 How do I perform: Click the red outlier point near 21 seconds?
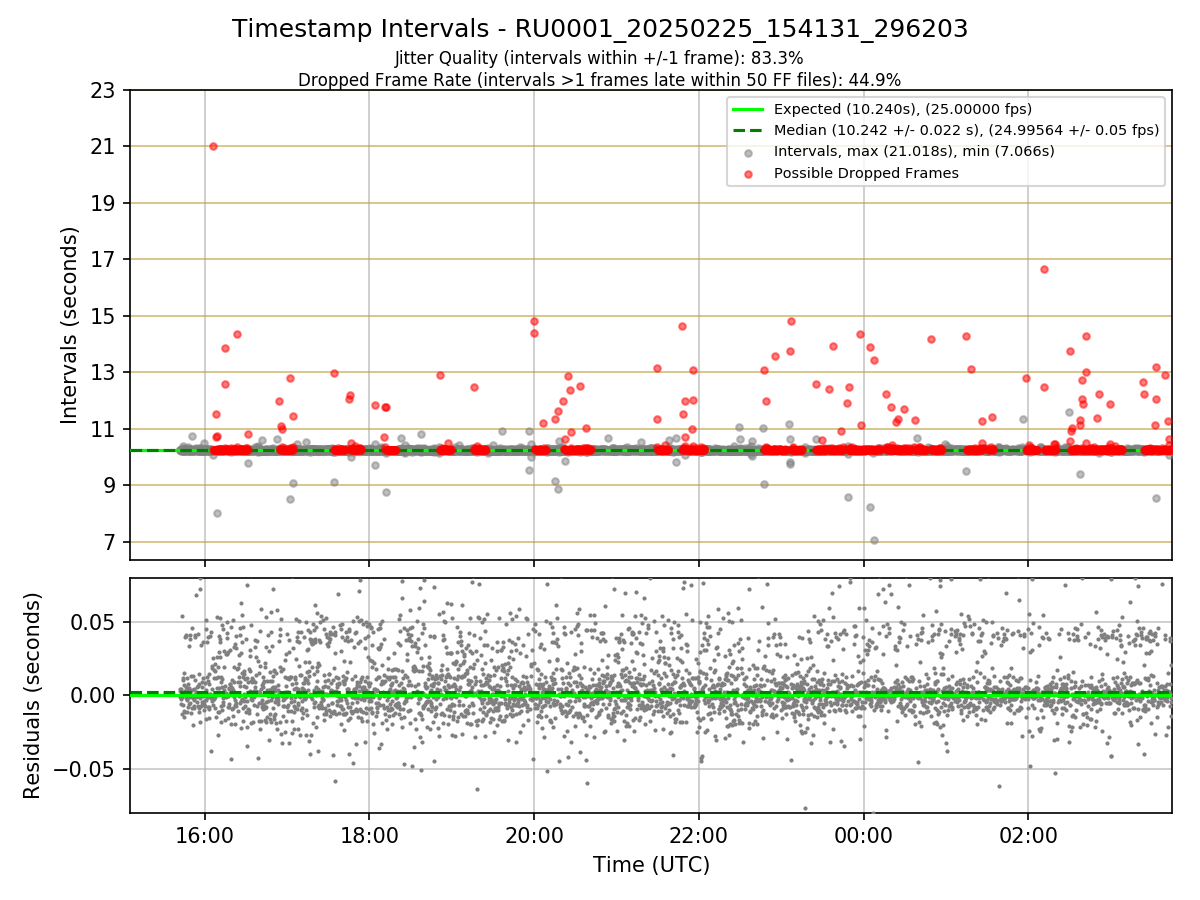(213, 146)
